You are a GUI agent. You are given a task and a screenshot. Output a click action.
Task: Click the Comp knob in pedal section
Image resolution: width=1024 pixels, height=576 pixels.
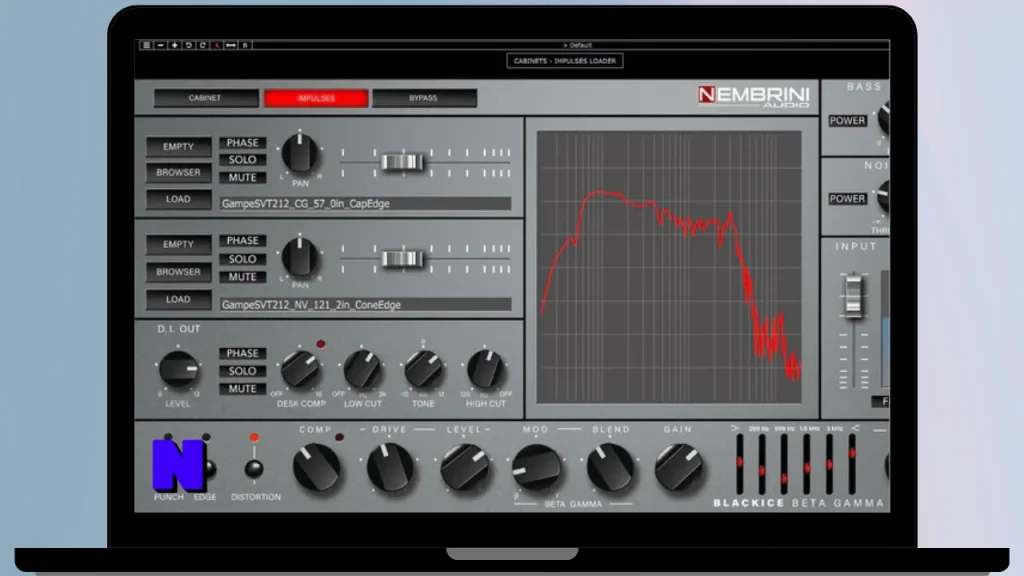pyautogui.click(x=317, y=468)
